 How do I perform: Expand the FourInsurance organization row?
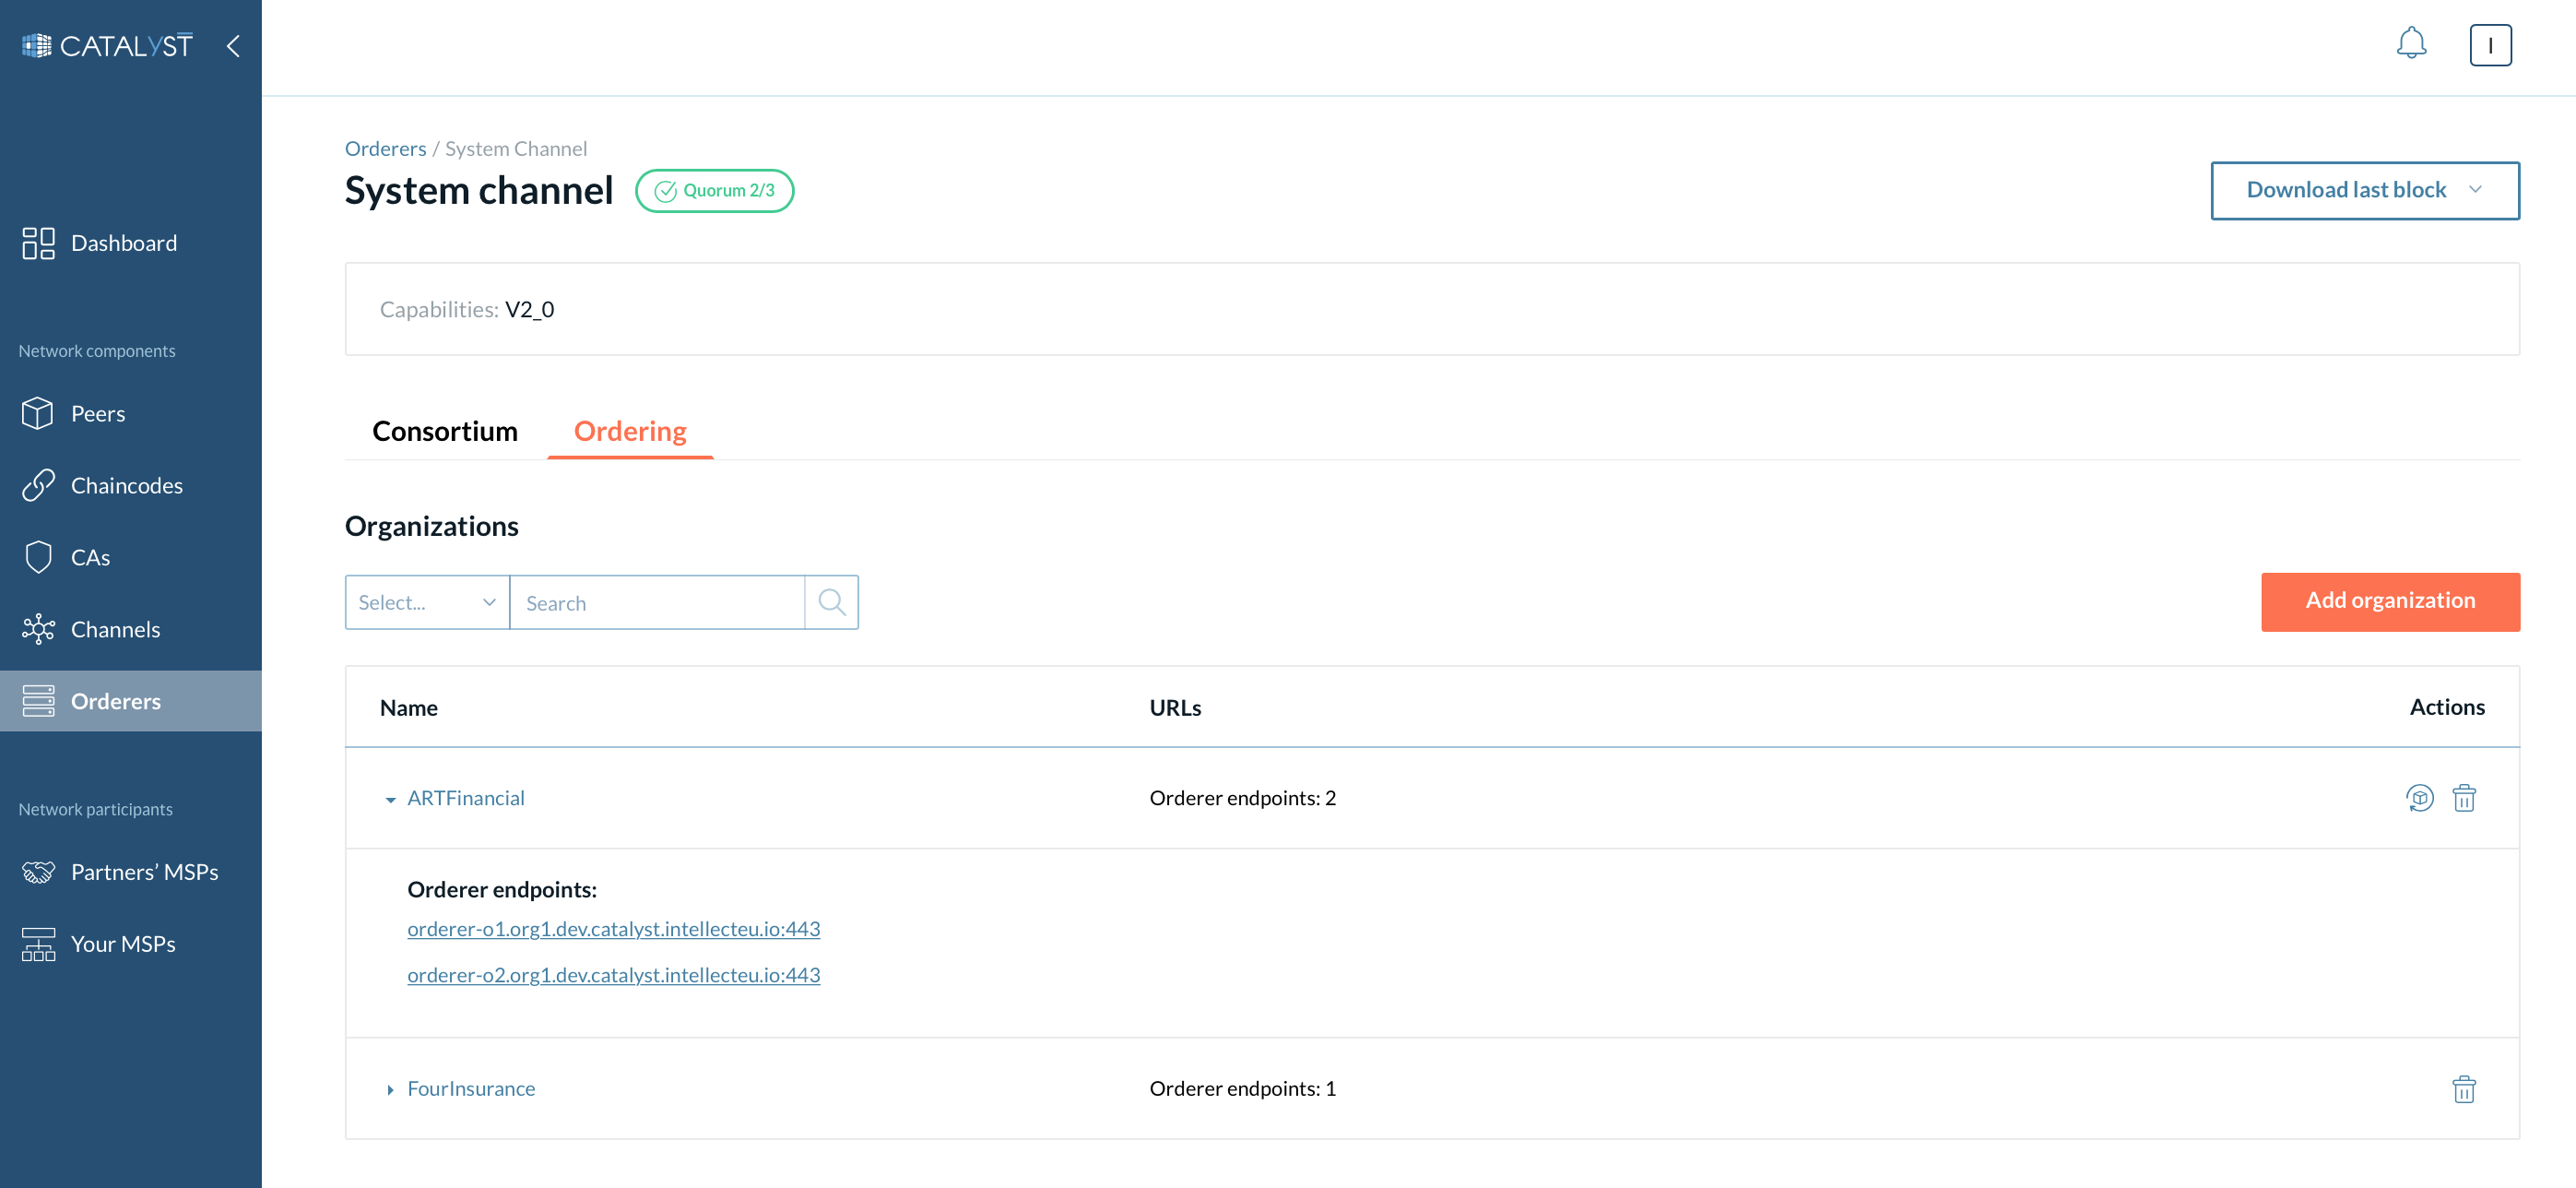pyautogui.click(x=389, y=1087)
